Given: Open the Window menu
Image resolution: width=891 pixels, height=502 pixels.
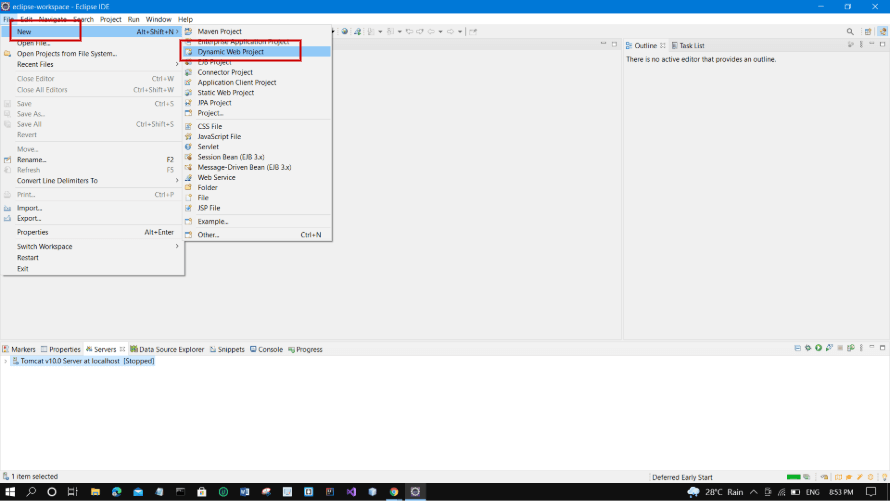Looking at the screenshot, I should pos(159,19).
